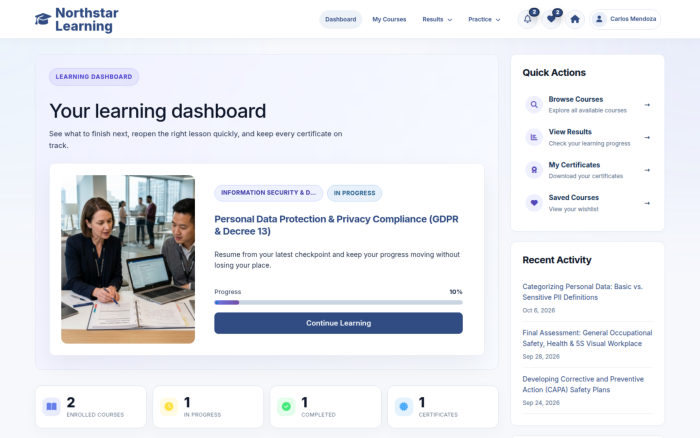The image size is (700, 438).
Task: Click the arrow next to Browse Courses
Action: pos(647,105)
